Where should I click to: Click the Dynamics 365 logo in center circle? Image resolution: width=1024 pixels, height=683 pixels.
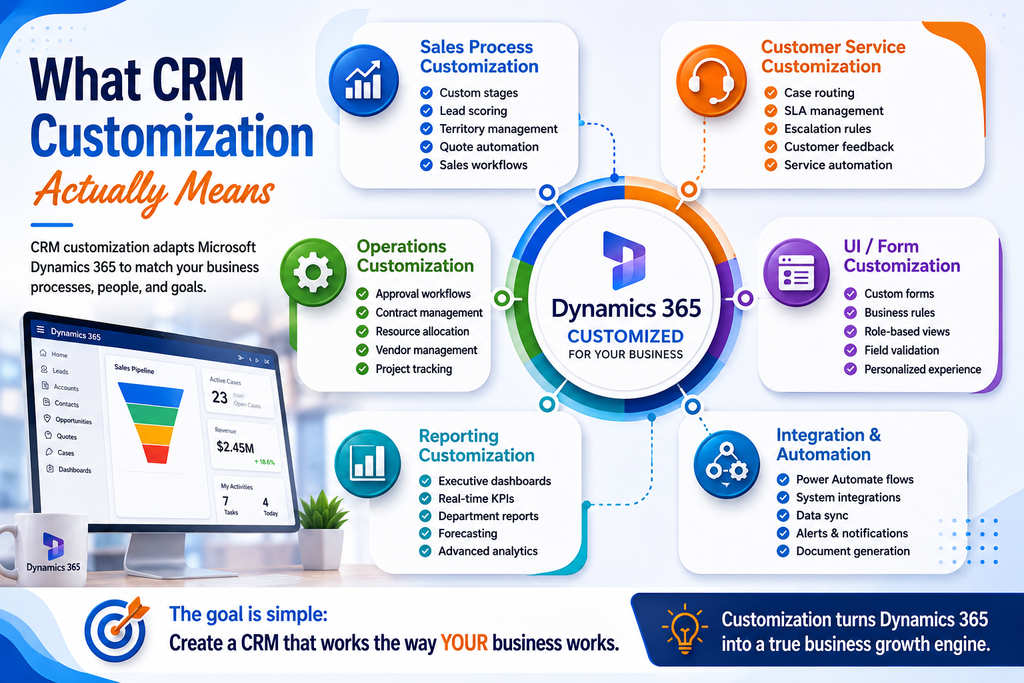(x=624, y=260)
